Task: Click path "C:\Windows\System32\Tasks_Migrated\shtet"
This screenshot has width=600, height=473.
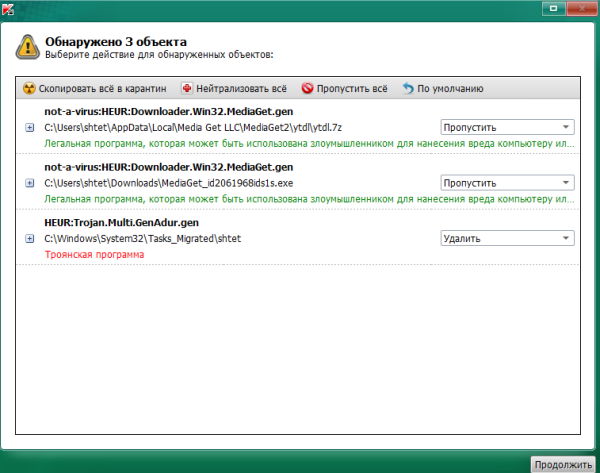Action: tap(142, 239)
